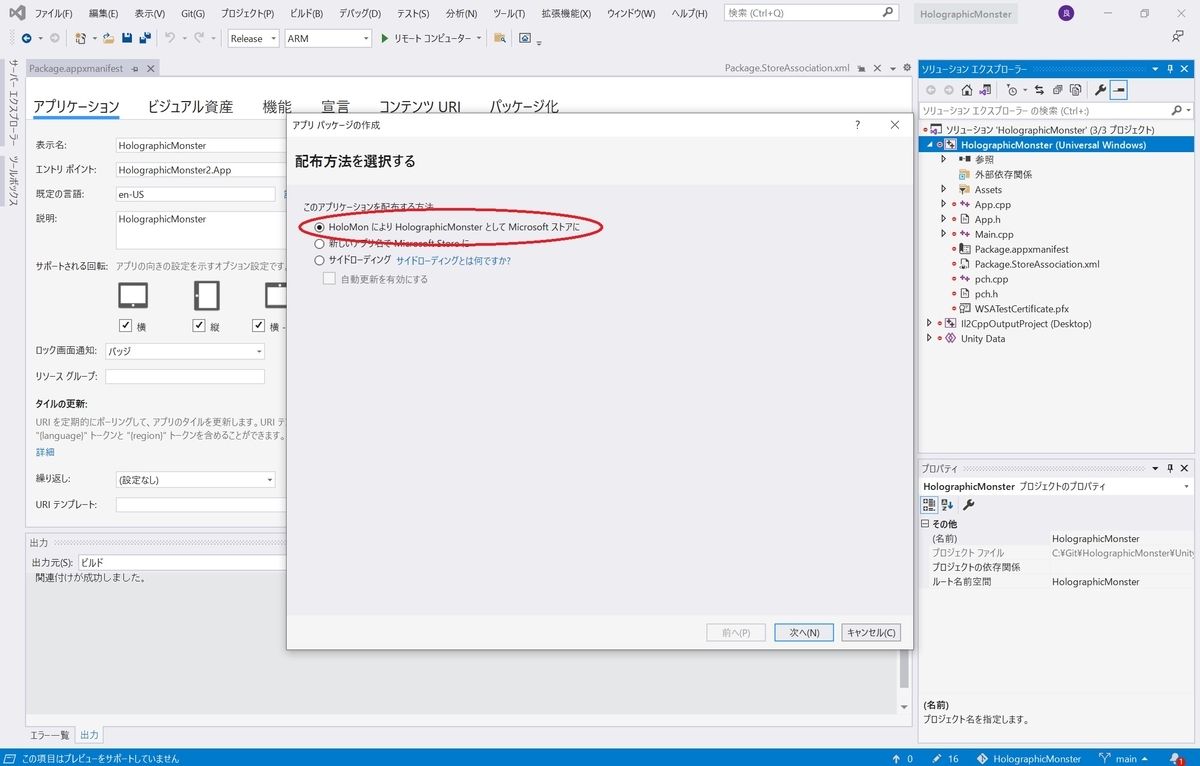This screenshot has height=766, width=1200.
Task: Open the ビルド(B) menu
Action: pos(304,13)
